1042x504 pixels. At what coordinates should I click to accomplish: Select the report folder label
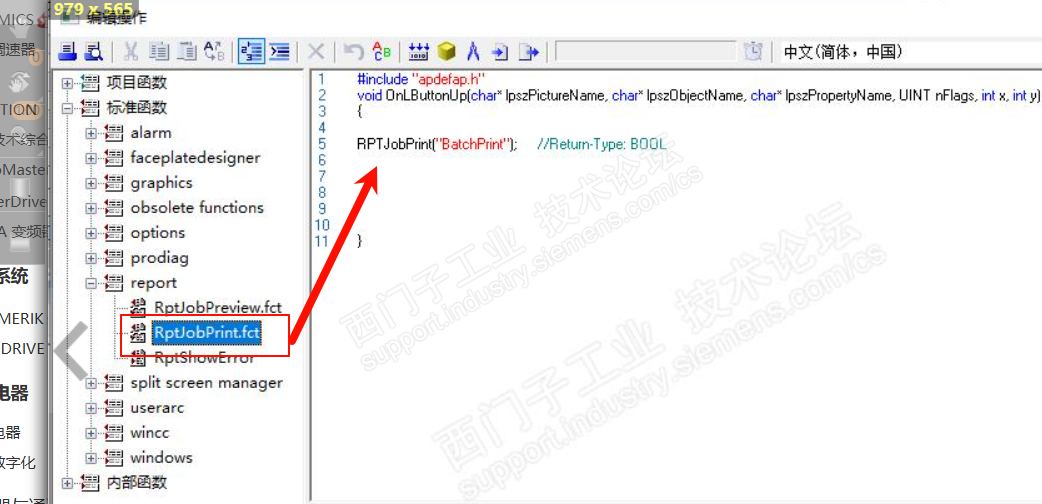(x=154, y=283)
